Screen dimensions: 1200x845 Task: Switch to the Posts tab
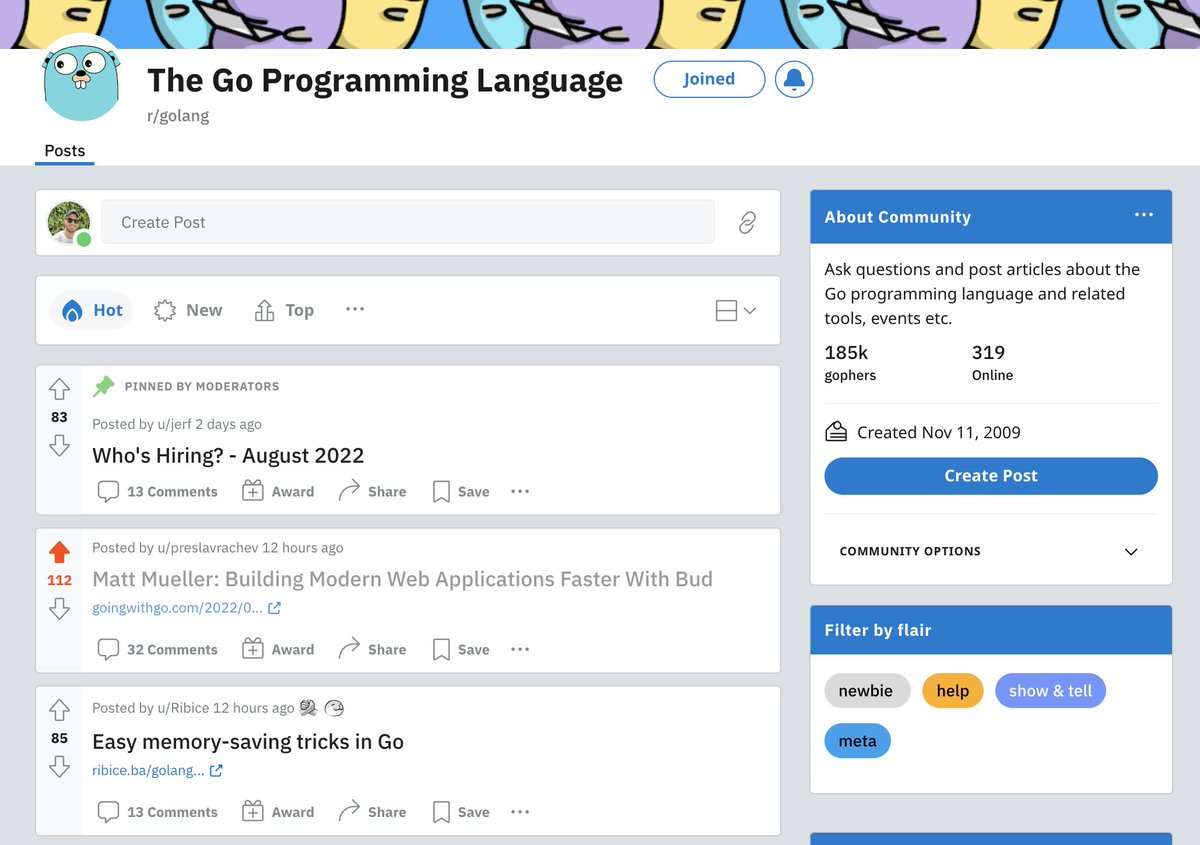pyautogui.click(x=64, y=150)
